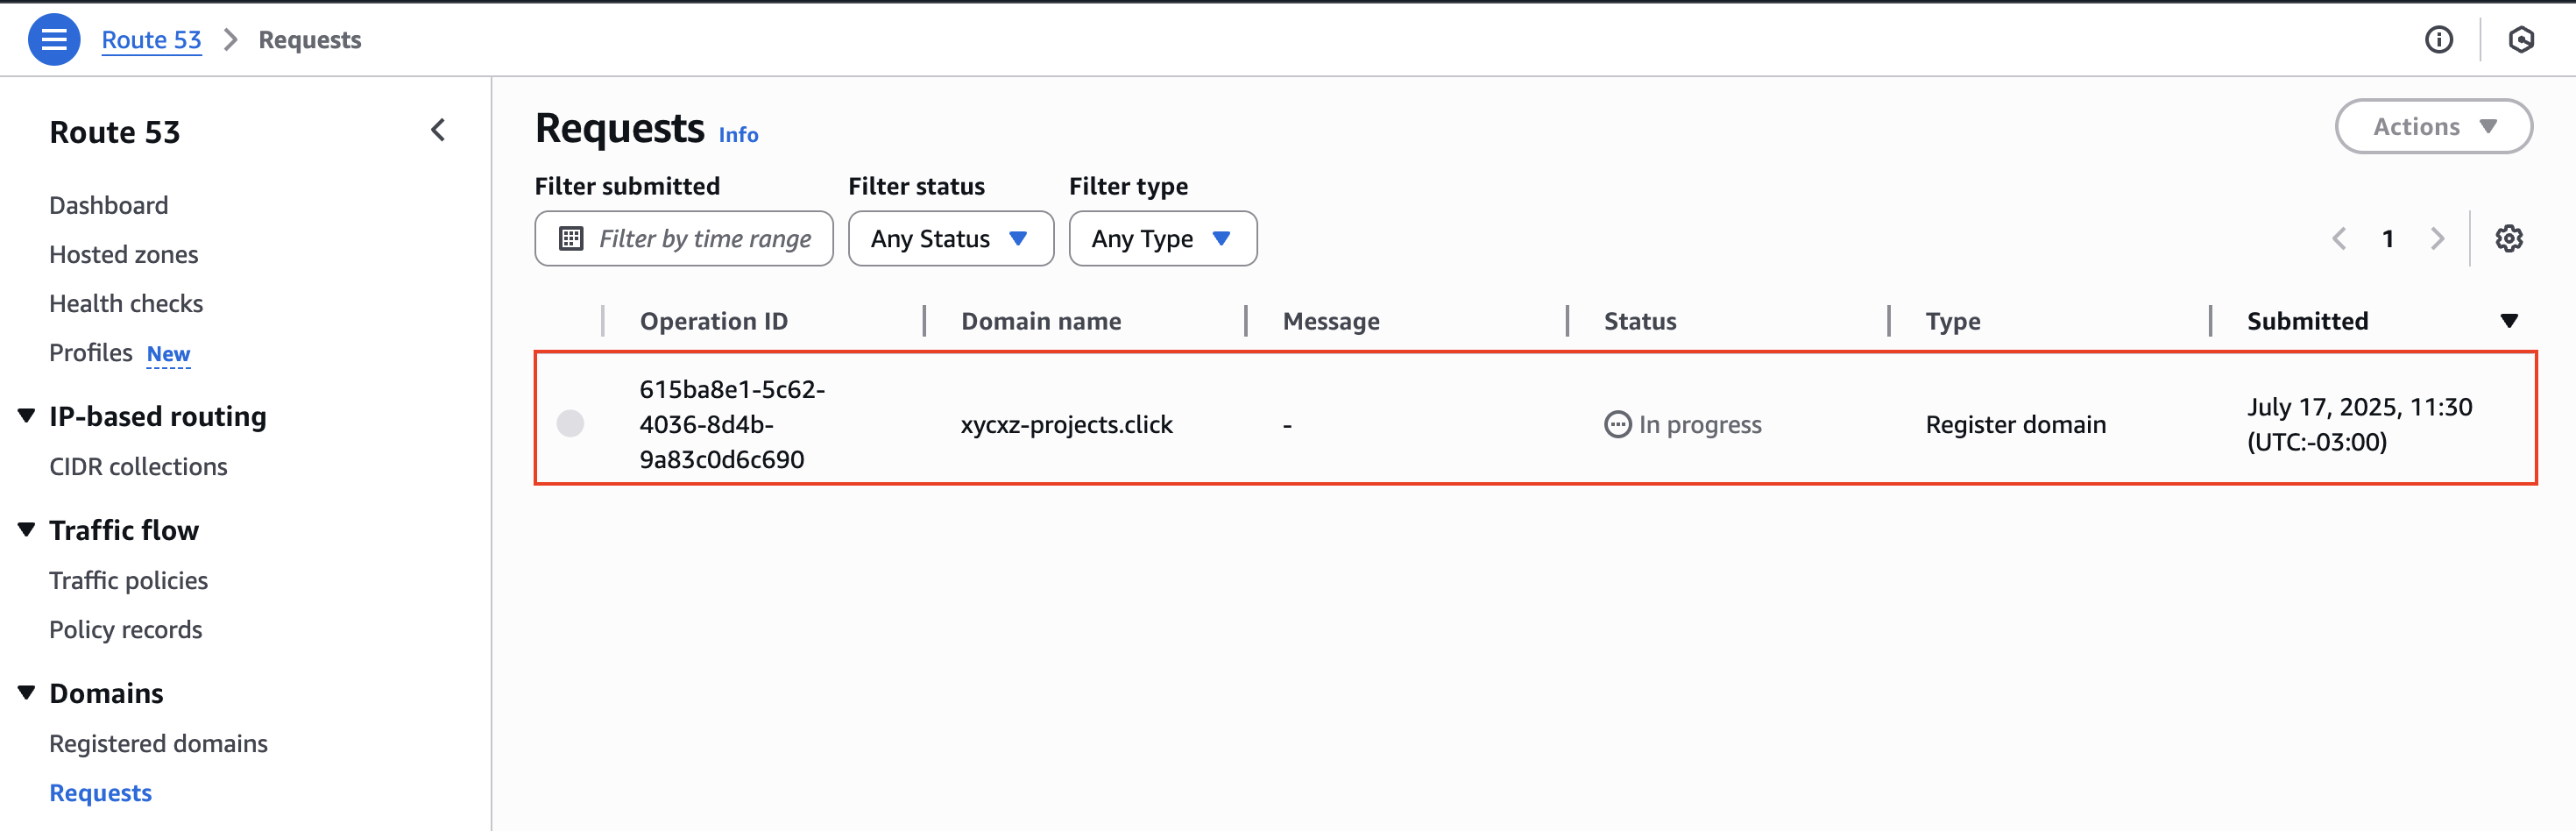The width and height of the screenshot is (2576, 831).
Task: Open the Info link beside the Requests heading
Action: (738, 134)
